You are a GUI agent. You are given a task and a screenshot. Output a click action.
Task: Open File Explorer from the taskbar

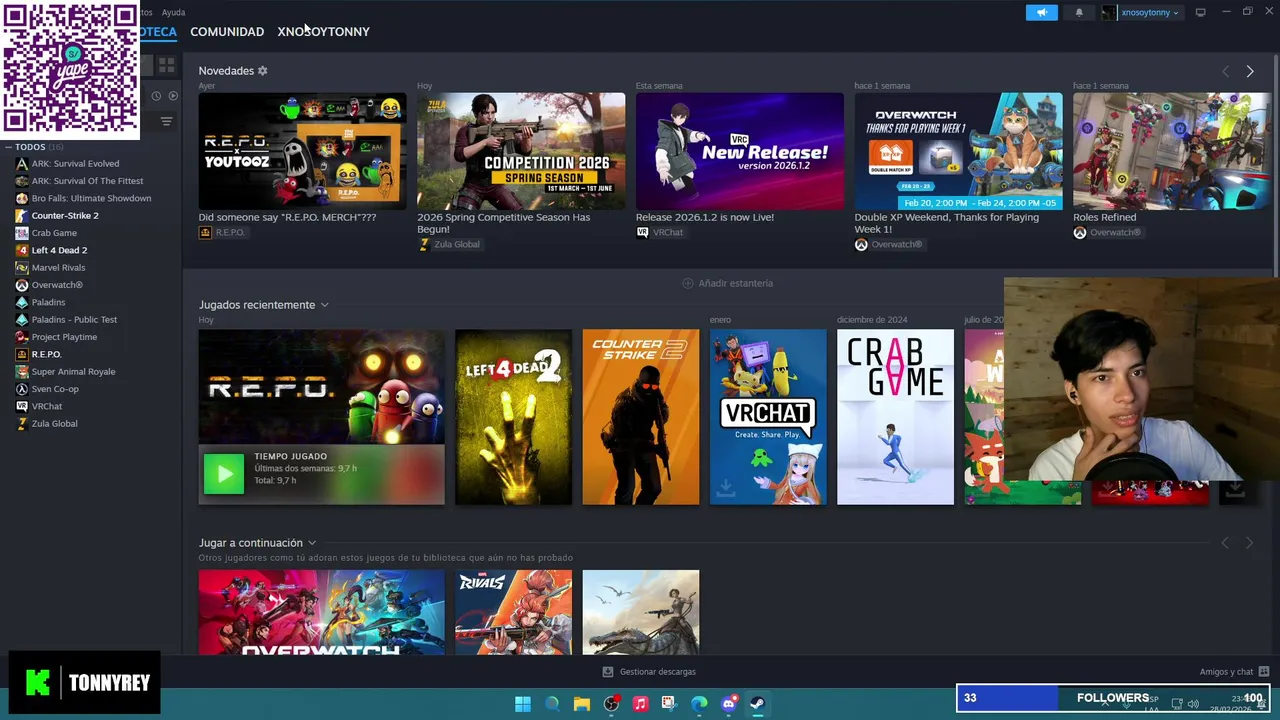(582, 704)
